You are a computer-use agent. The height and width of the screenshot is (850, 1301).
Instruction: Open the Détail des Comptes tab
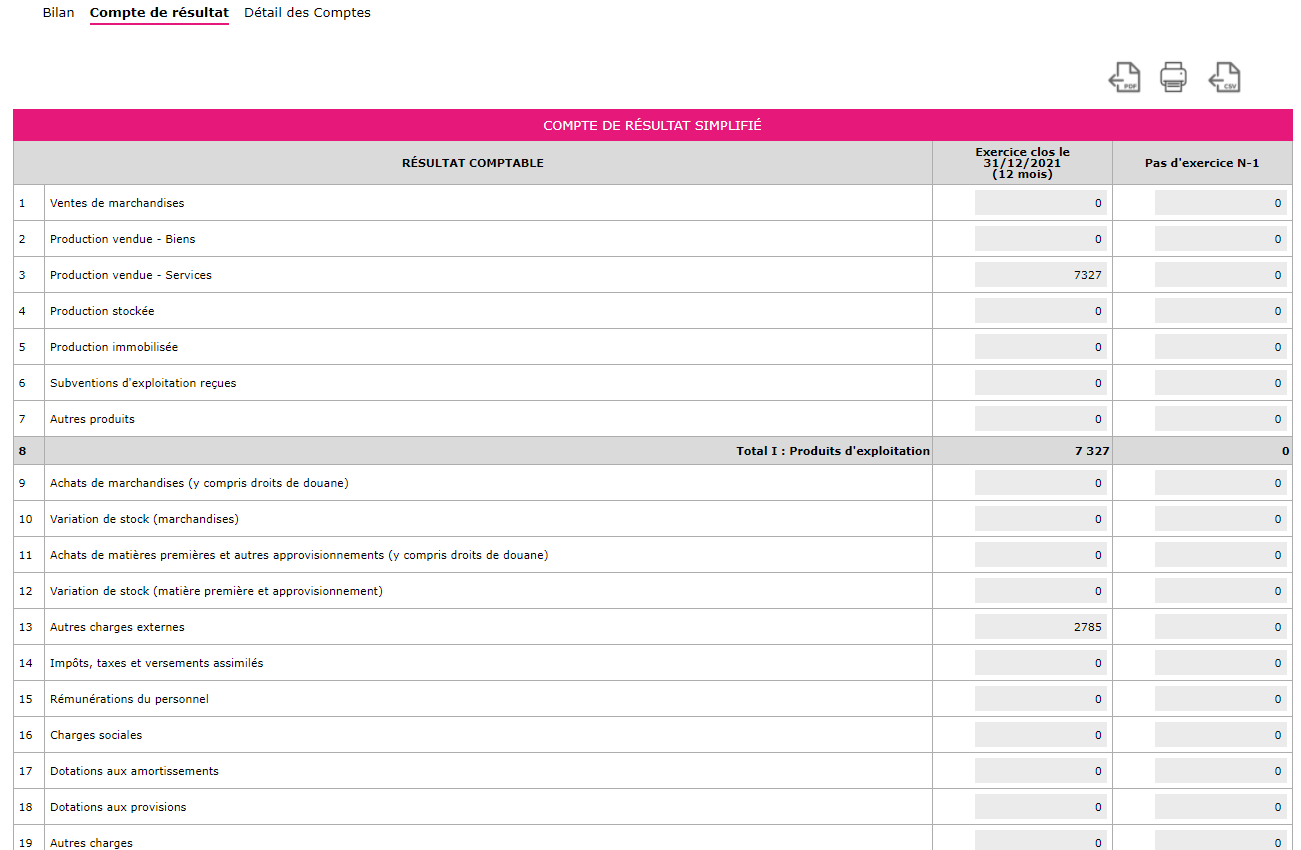[307, 13]
